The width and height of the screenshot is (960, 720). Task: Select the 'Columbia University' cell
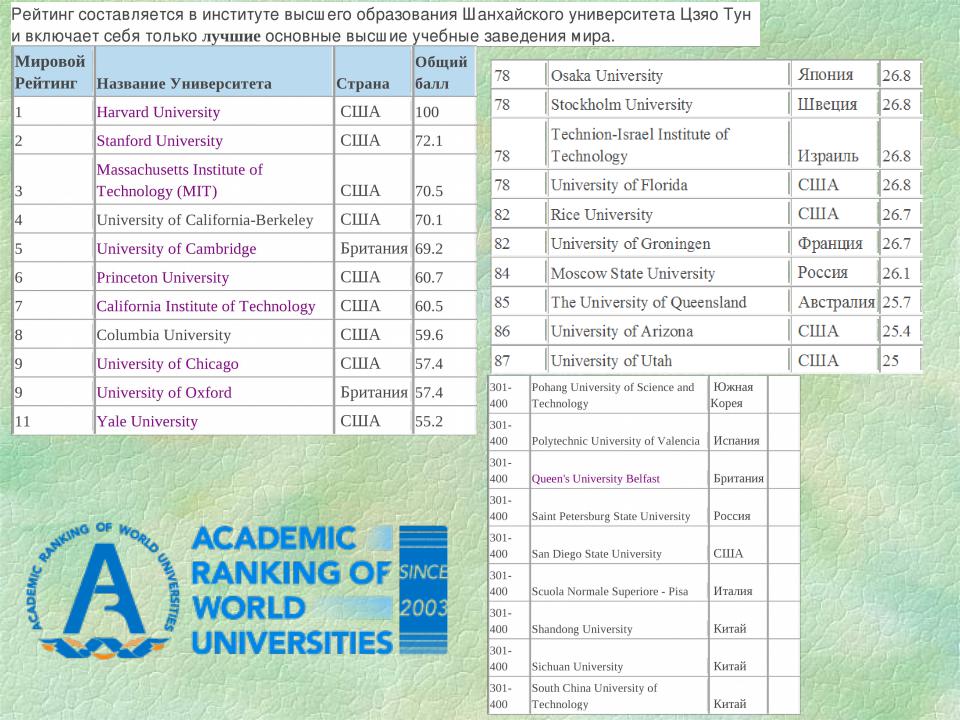(214, 335)
